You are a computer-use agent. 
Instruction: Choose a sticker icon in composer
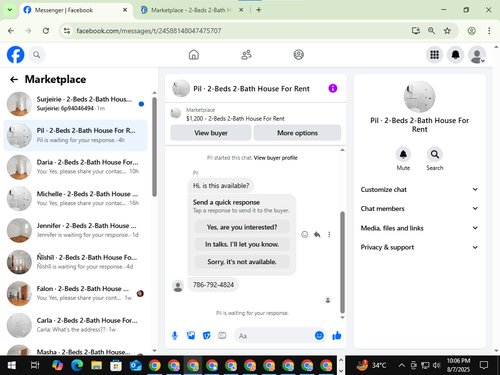pyautogui.click(x=207, y=336)
